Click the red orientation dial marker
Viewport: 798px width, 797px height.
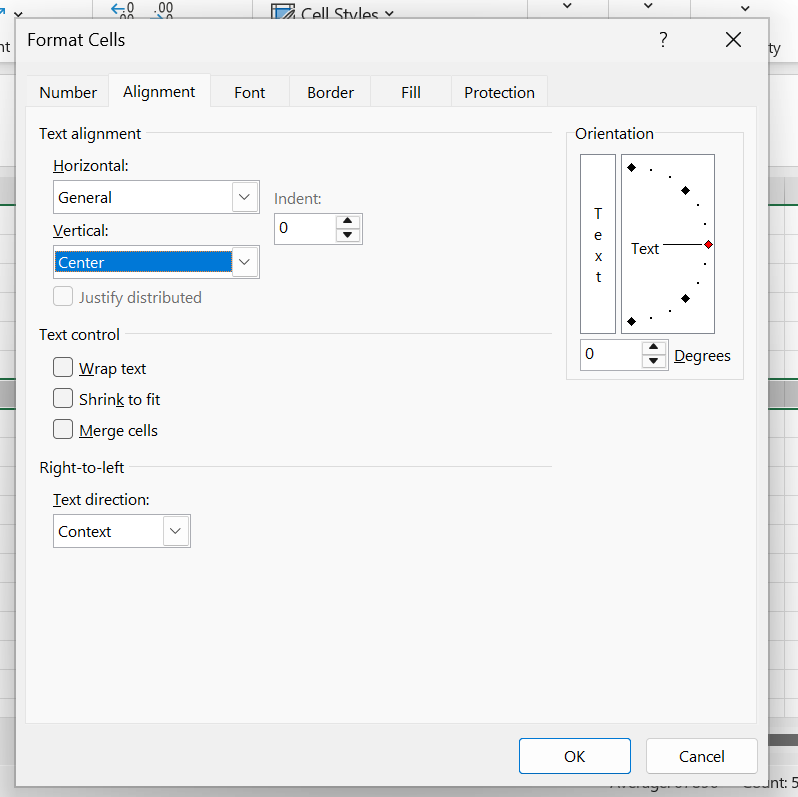(708, 245)
